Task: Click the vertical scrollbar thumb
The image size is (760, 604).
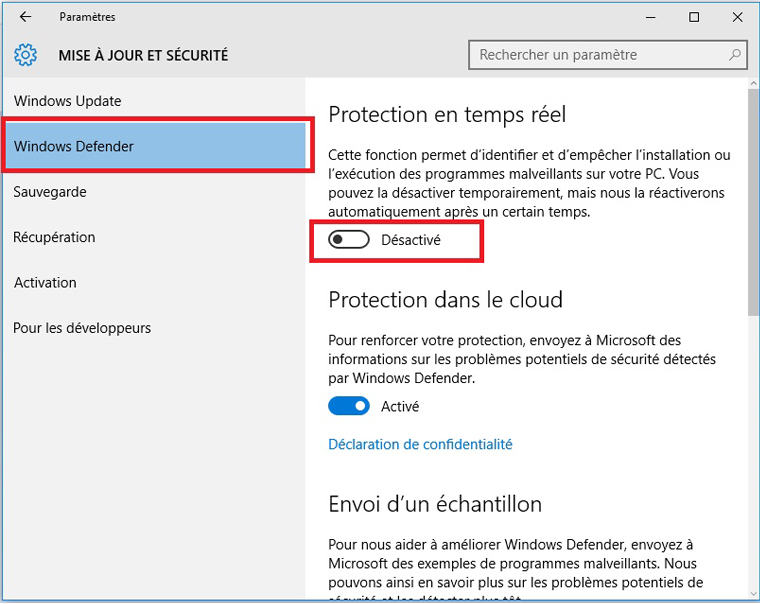Action: click(752, 200)
